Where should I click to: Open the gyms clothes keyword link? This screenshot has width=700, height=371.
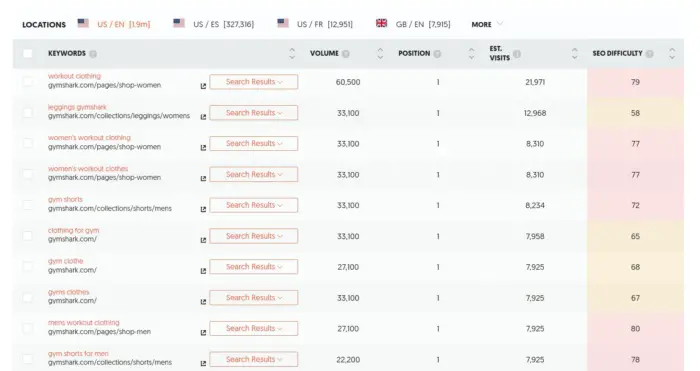(x=68, y=292)
